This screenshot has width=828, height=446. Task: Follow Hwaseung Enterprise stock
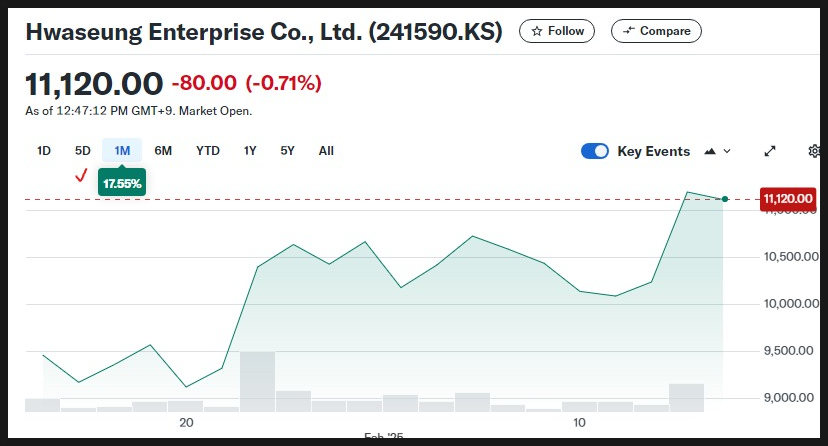click(x=557, y=31)
